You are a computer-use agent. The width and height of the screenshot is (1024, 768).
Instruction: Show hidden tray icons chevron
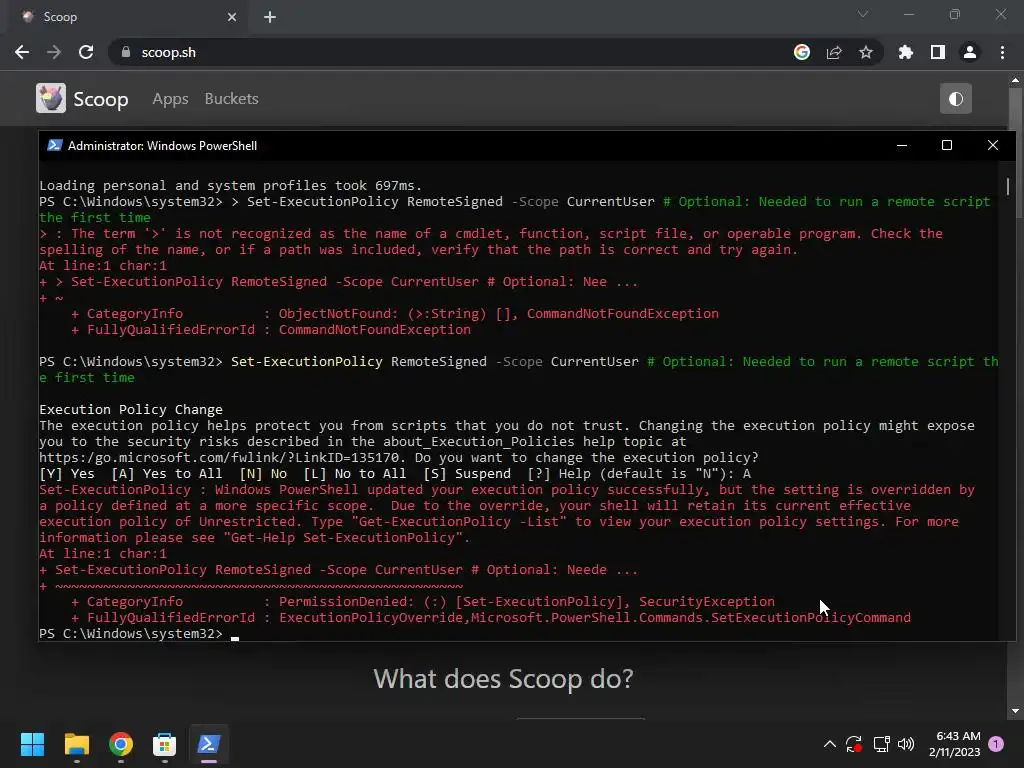(829, 744)
